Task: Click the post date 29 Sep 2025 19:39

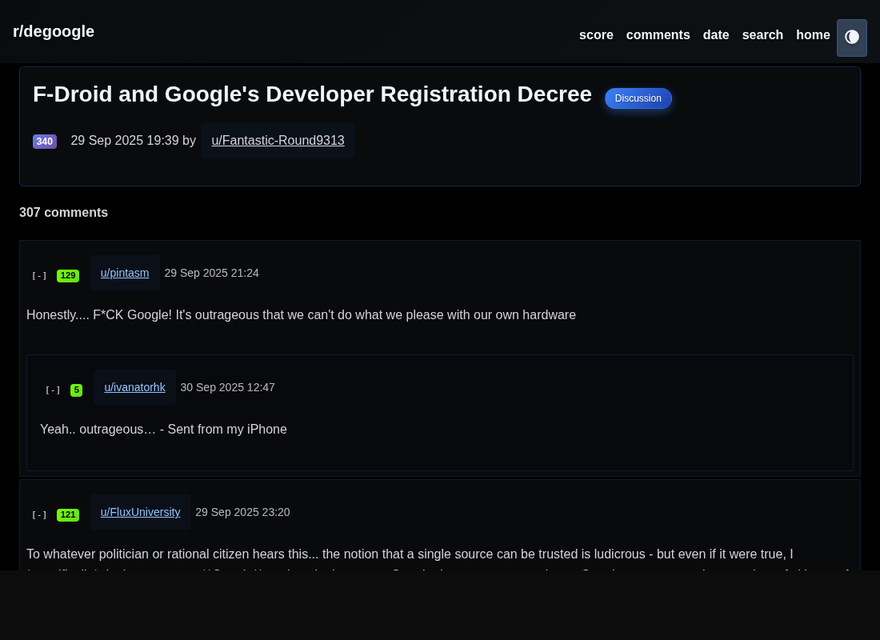Action: click(123, 140)
